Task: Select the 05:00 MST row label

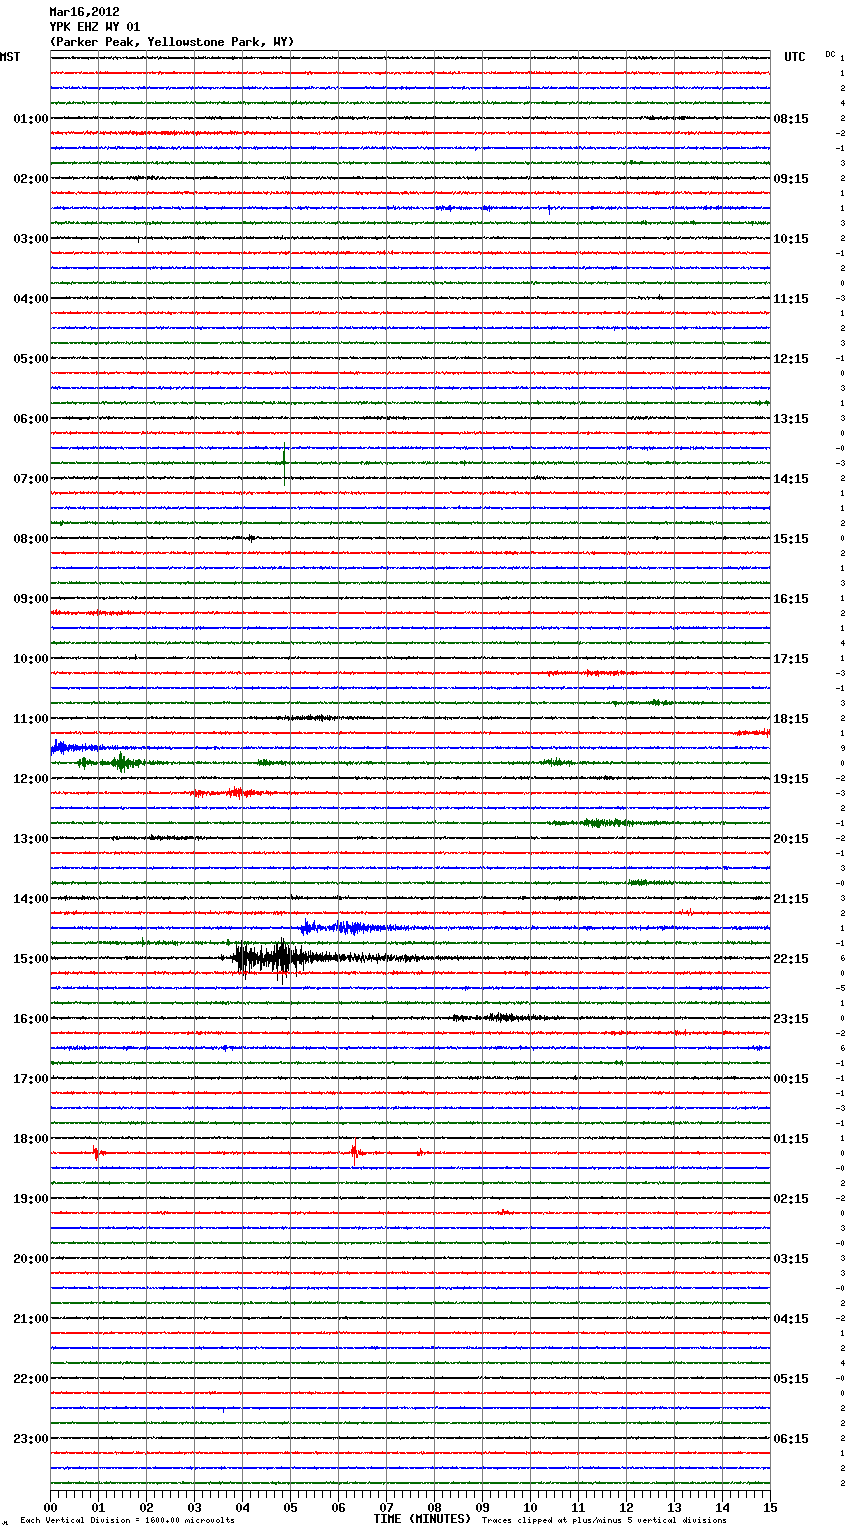Action: pos(31,359)
